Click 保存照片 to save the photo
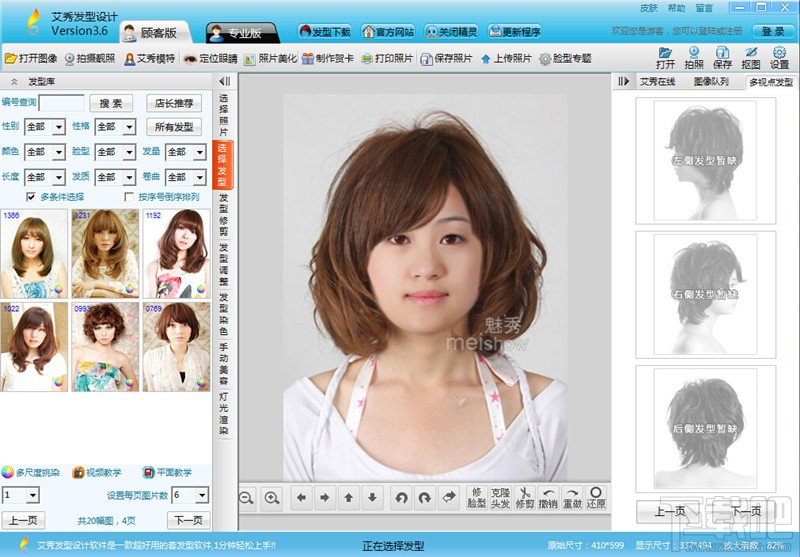 point(446,59)
